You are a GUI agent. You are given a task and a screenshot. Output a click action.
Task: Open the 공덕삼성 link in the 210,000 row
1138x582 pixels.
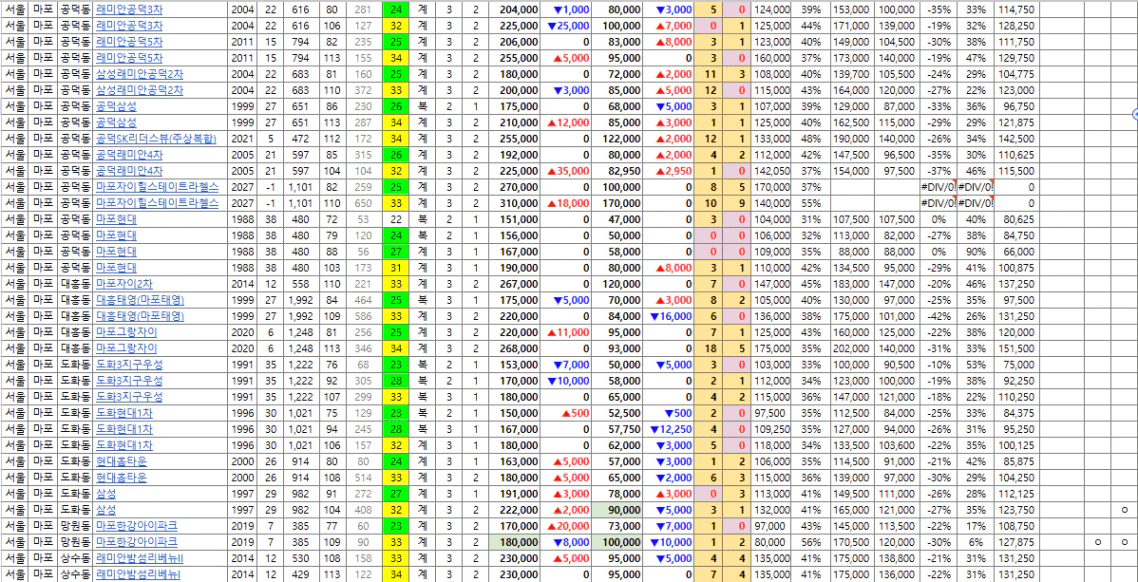tap(116, 122)
